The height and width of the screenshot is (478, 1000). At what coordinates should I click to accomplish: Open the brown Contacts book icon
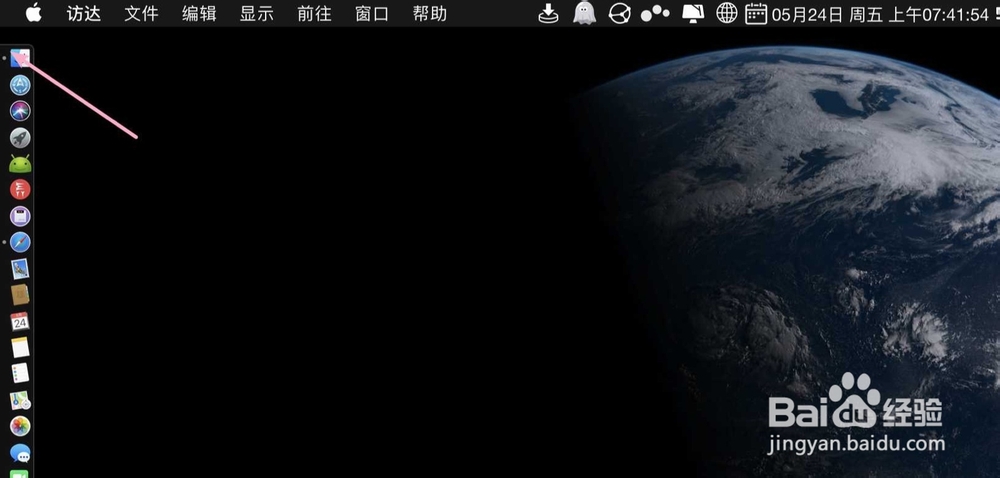pyautogui.click(x=20, y=295)
